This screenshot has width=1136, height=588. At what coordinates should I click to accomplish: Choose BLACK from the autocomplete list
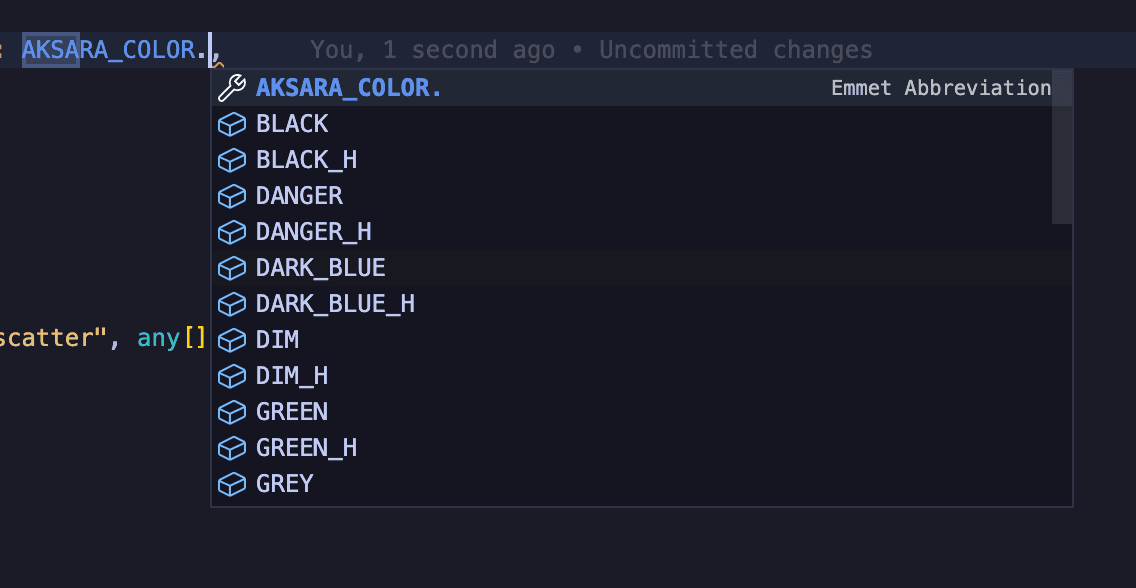click(x=292, y=124)
